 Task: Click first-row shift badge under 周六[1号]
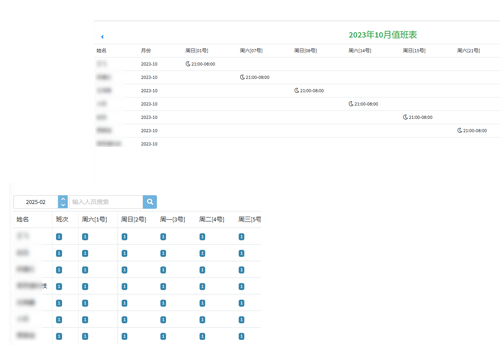pos(85,237)
